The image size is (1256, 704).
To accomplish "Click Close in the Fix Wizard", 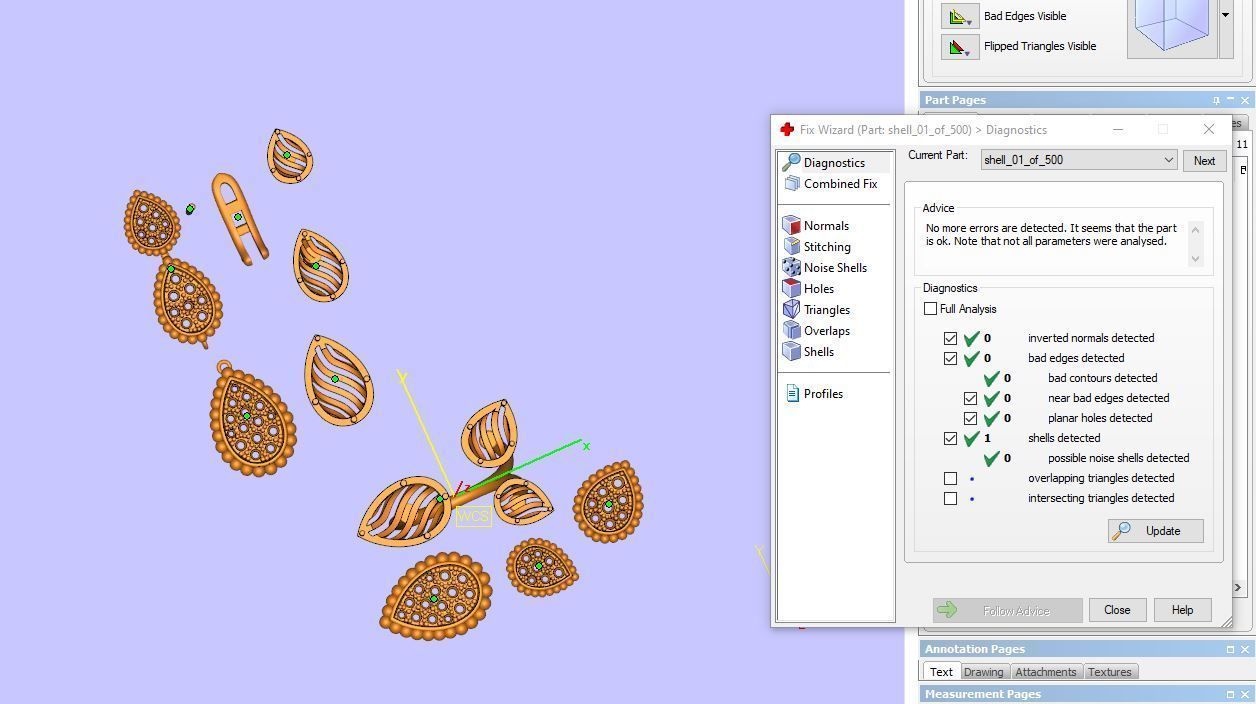I will pyautogui.click(x=1117, y=610).
